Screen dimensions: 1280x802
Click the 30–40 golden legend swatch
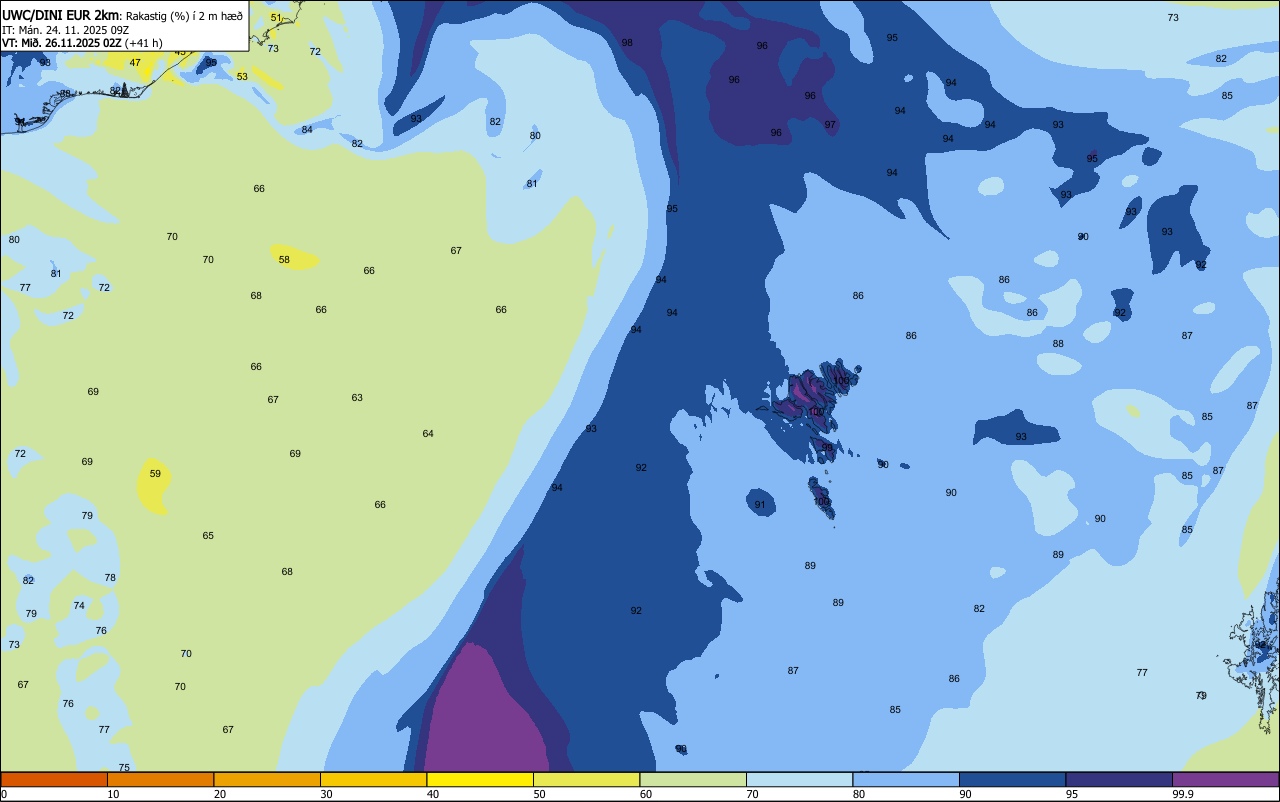pyautogui.click(x=373, y=779)
